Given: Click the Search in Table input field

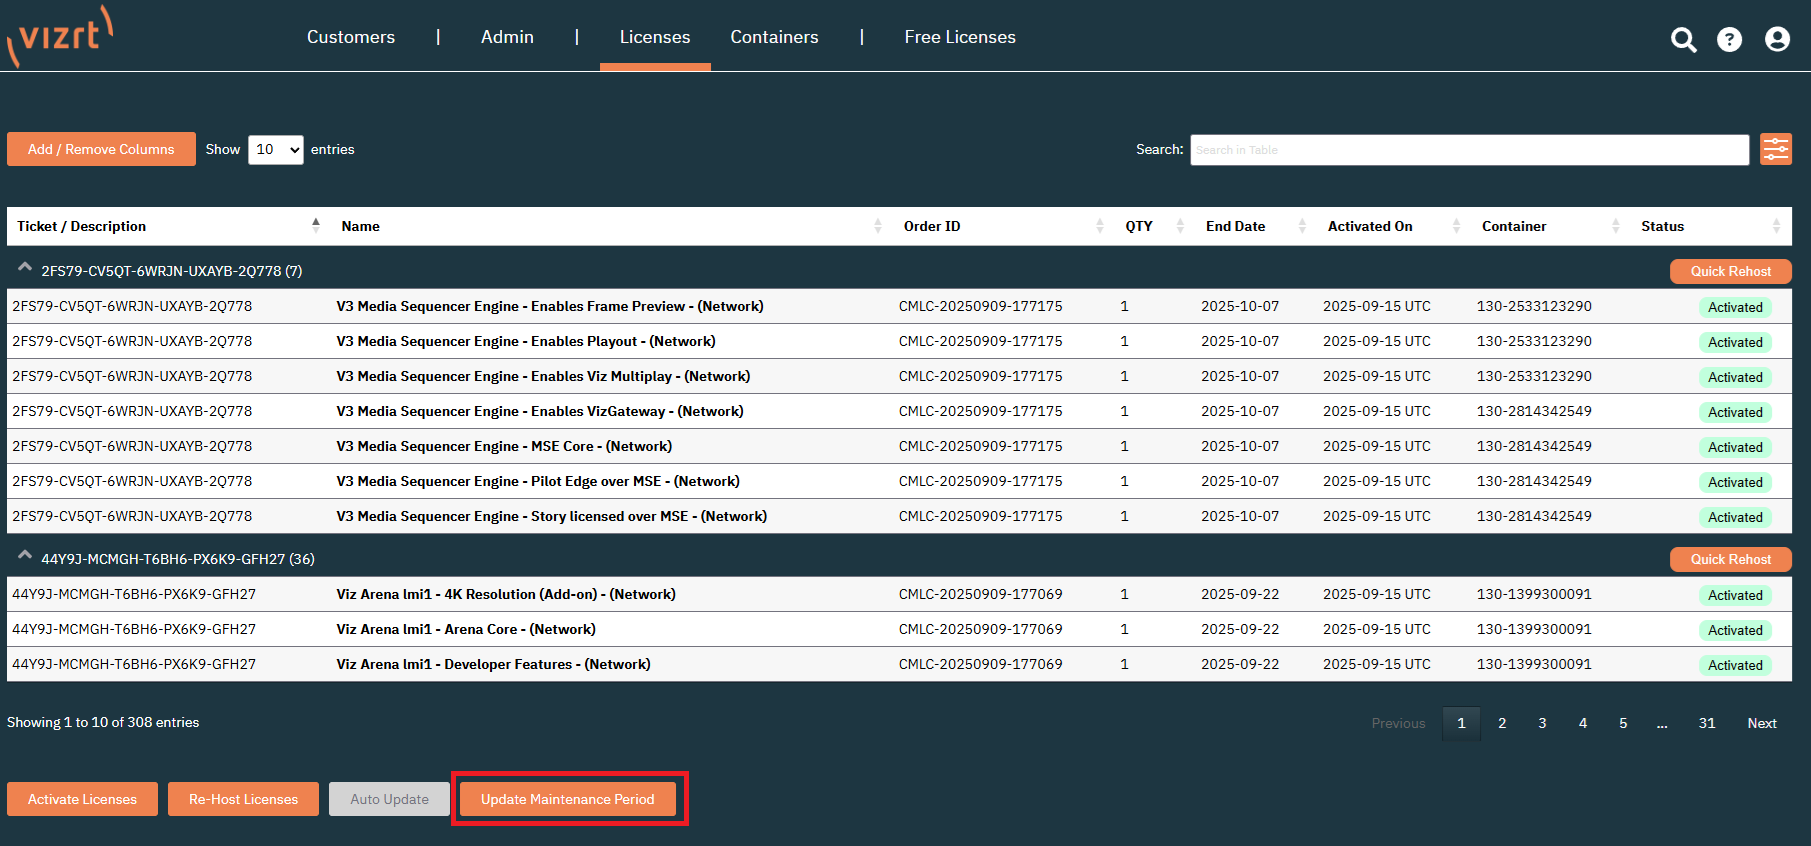Looking at the screenshot, I should point(1468,150).
